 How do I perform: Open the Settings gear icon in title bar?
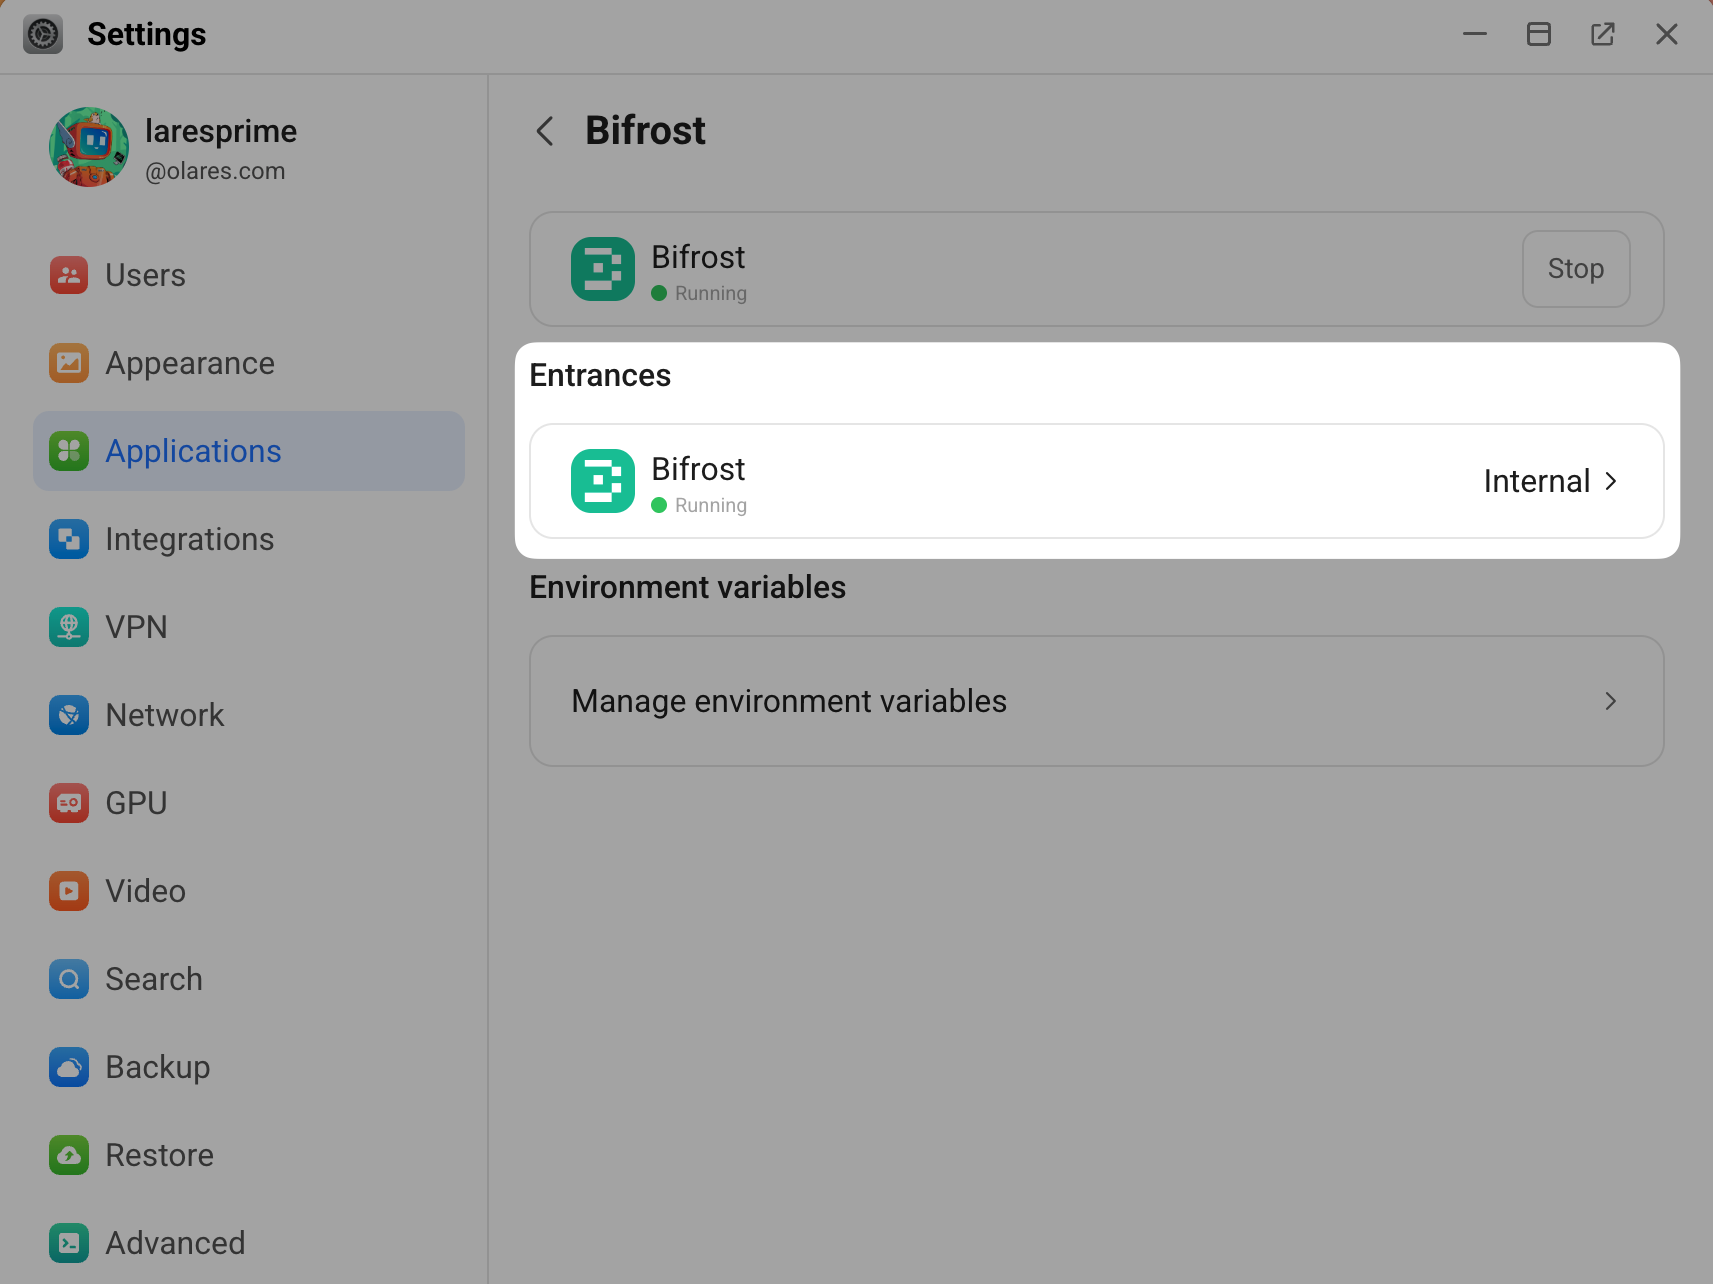point(42,33)
